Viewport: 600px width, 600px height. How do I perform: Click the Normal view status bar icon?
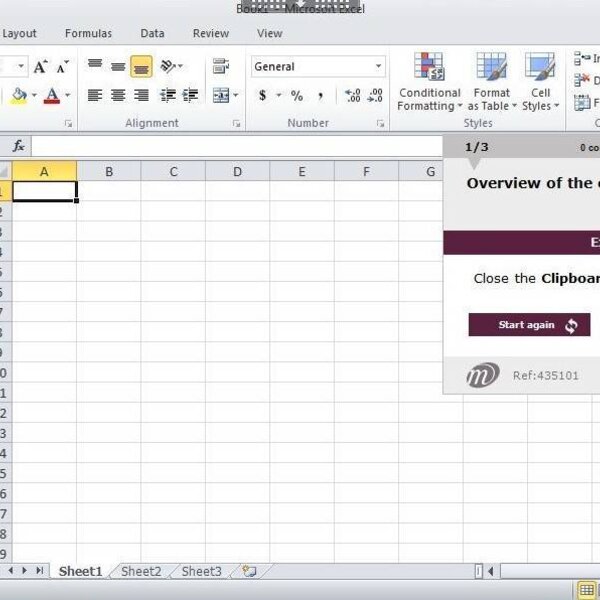(x=587, y=590)
